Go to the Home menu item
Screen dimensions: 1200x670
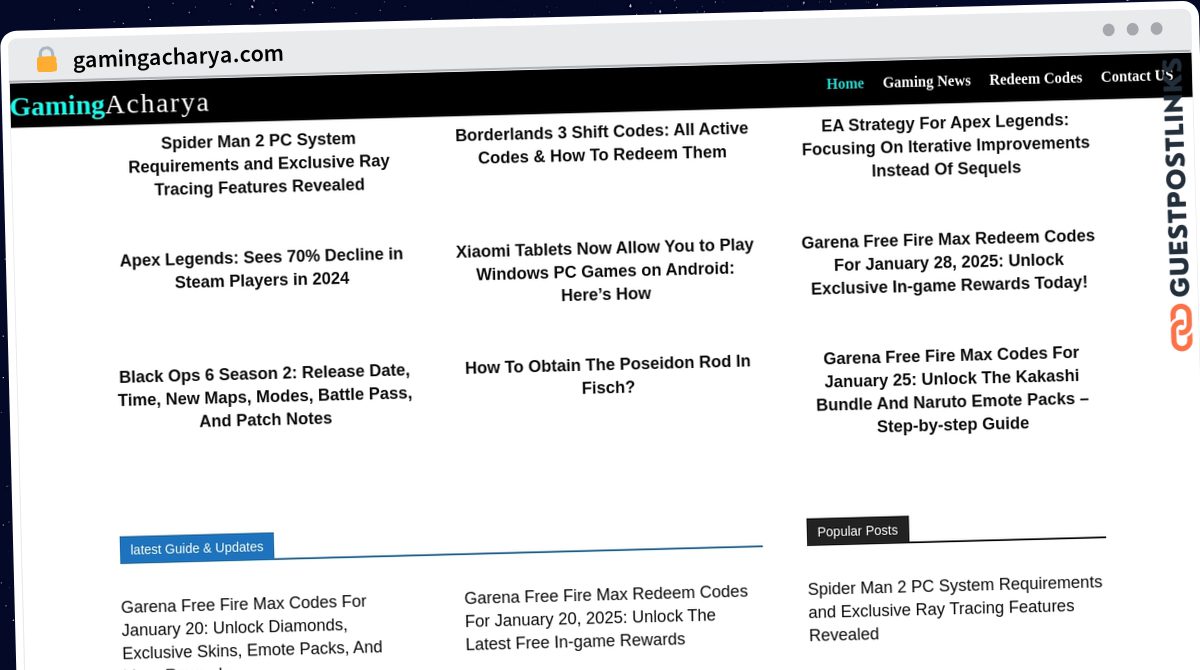coord(845,83)
